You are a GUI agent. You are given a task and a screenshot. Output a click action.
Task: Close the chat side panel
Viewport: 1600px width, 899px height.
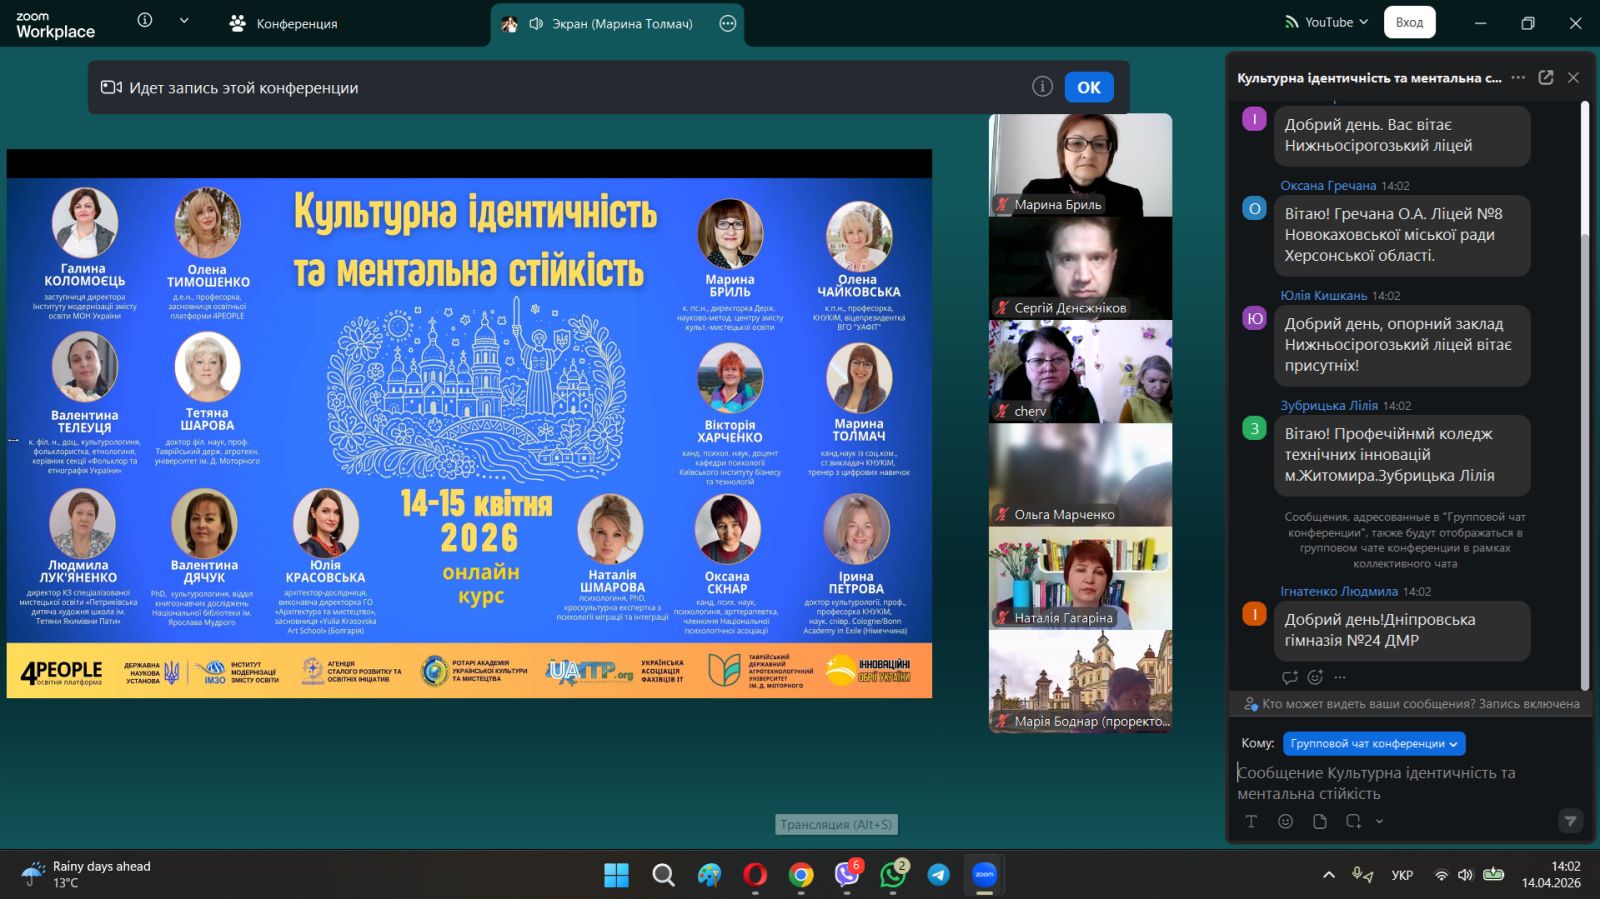click(1573, 78)
